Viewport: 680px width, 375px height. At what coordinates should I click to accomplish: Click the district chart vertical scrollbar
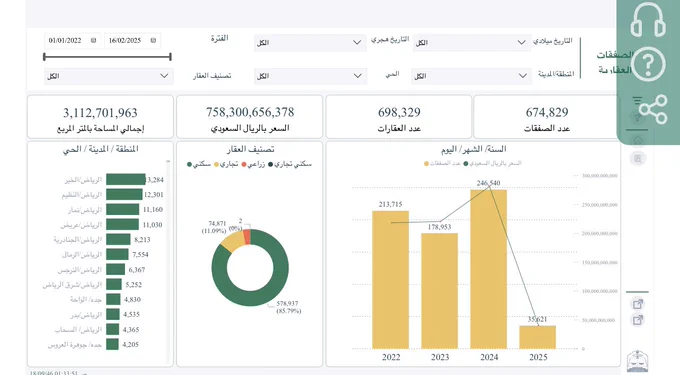[168, 262]
